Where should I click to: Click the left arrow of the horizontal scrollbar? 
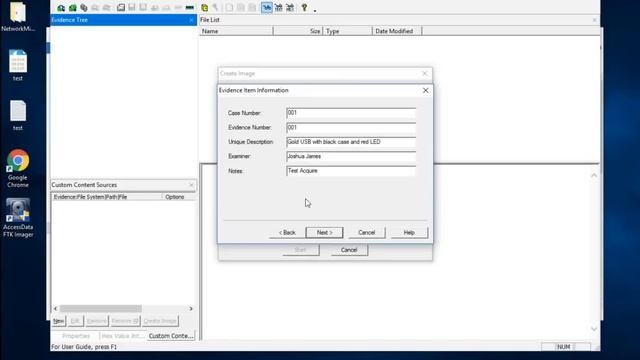pyautogui.click(x=56, y=309)
